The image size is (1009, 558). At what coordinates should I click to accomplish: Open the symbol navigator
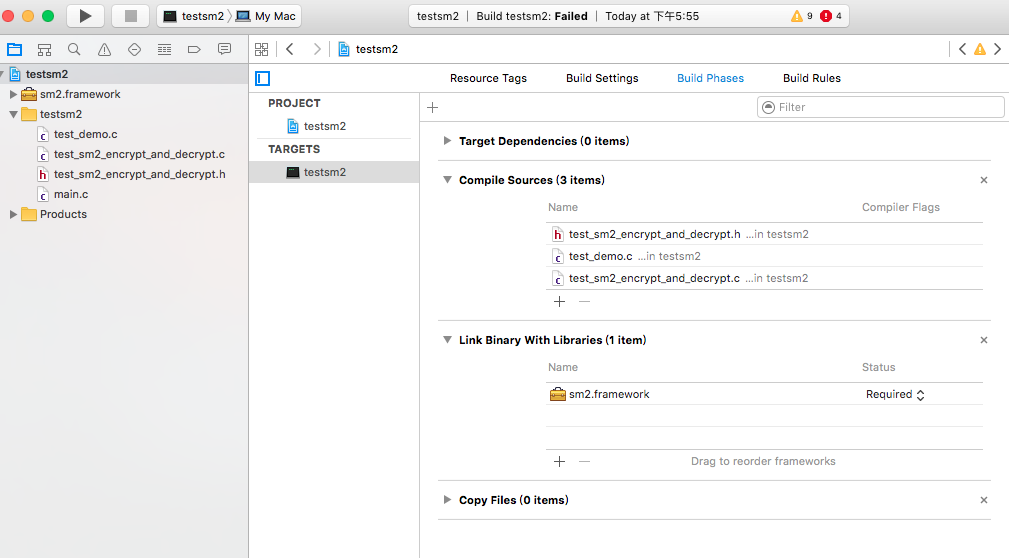coord(44,50)
